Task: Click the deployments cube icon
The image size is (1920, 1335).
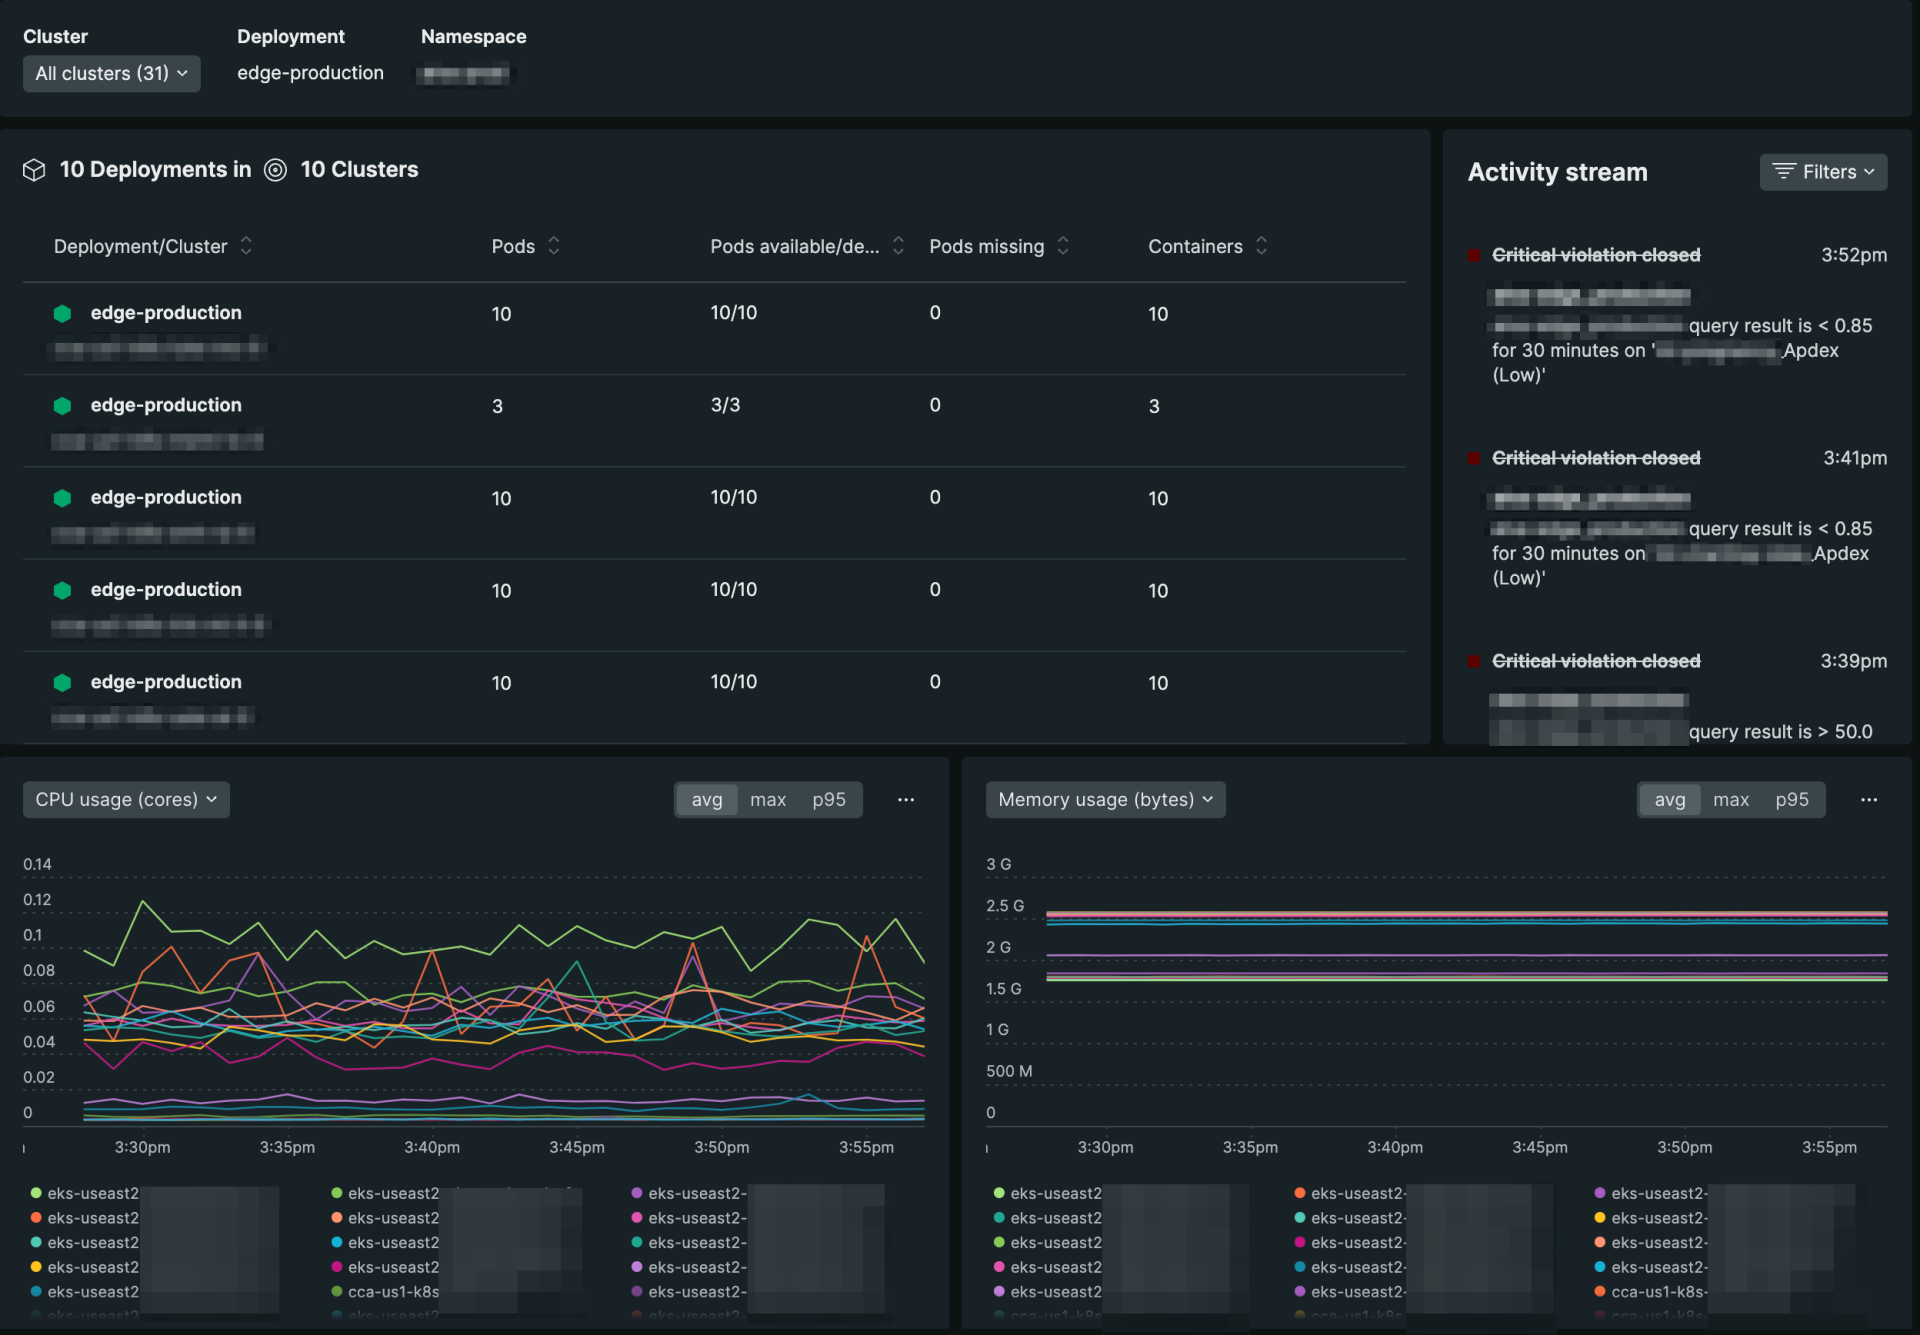Action: [x=33, y=170]
